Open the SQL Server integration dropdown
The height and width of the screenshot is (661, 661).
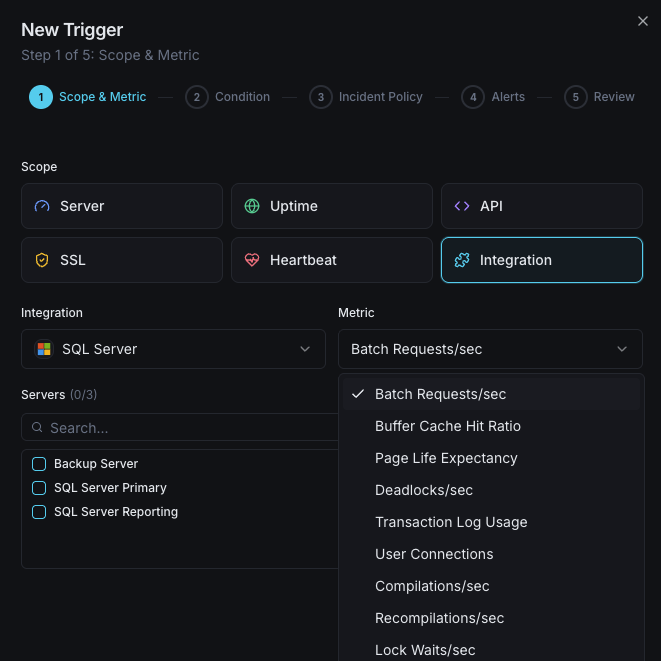coord(173,349)
